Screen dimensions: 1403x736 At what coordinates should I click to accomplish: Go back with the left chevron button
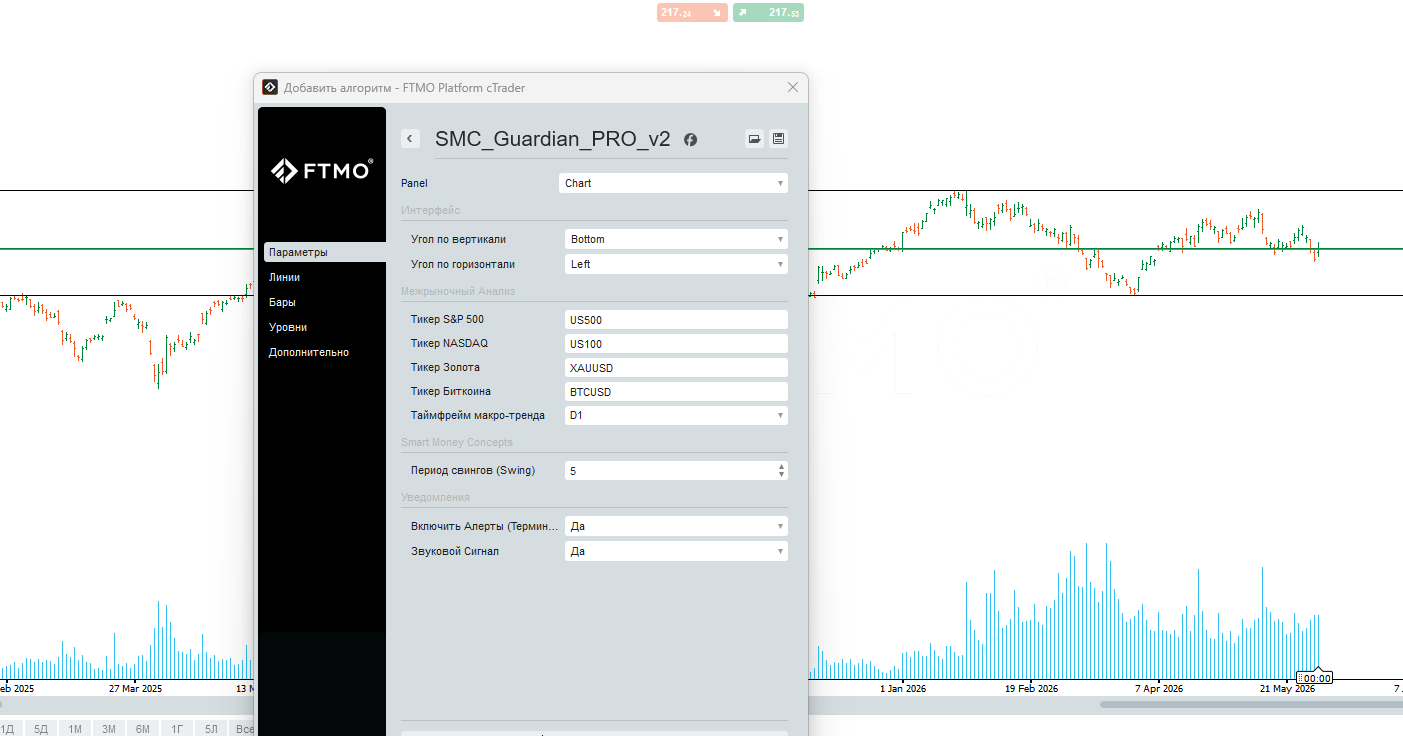click(410, 139)
